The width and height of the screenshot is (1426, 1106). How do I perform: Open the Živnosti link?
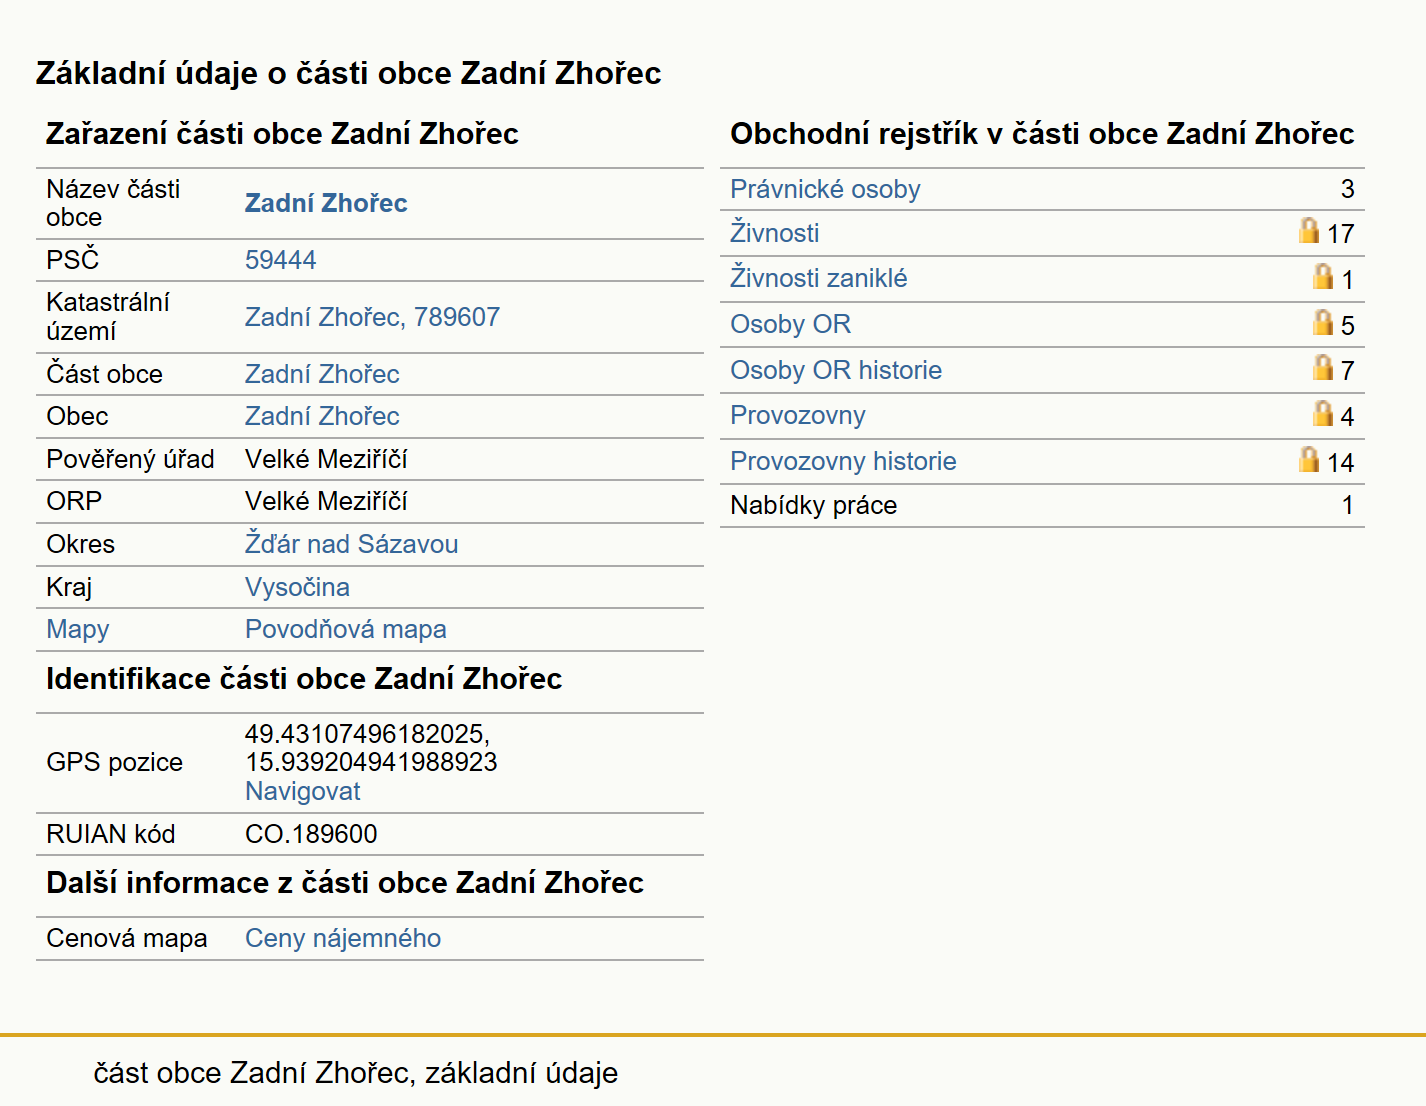pyautogui.click(x=774, y=233)
